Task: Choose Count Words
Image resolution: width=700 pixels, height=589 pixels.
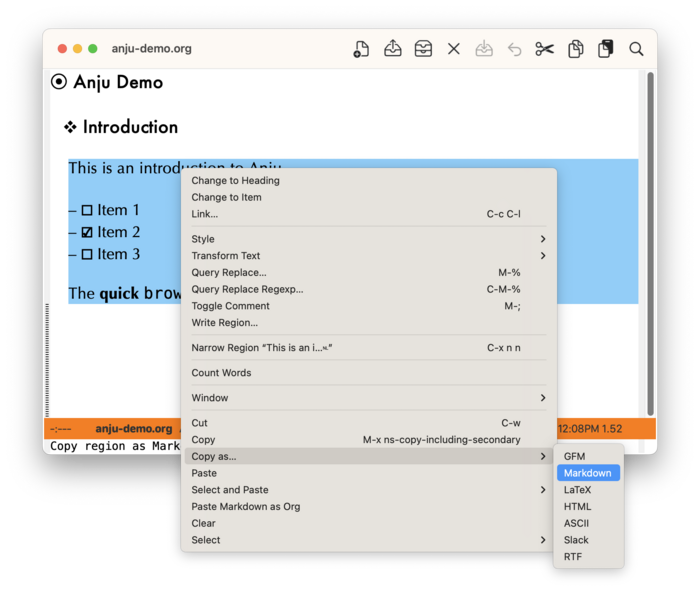Action: click(369, 373)
